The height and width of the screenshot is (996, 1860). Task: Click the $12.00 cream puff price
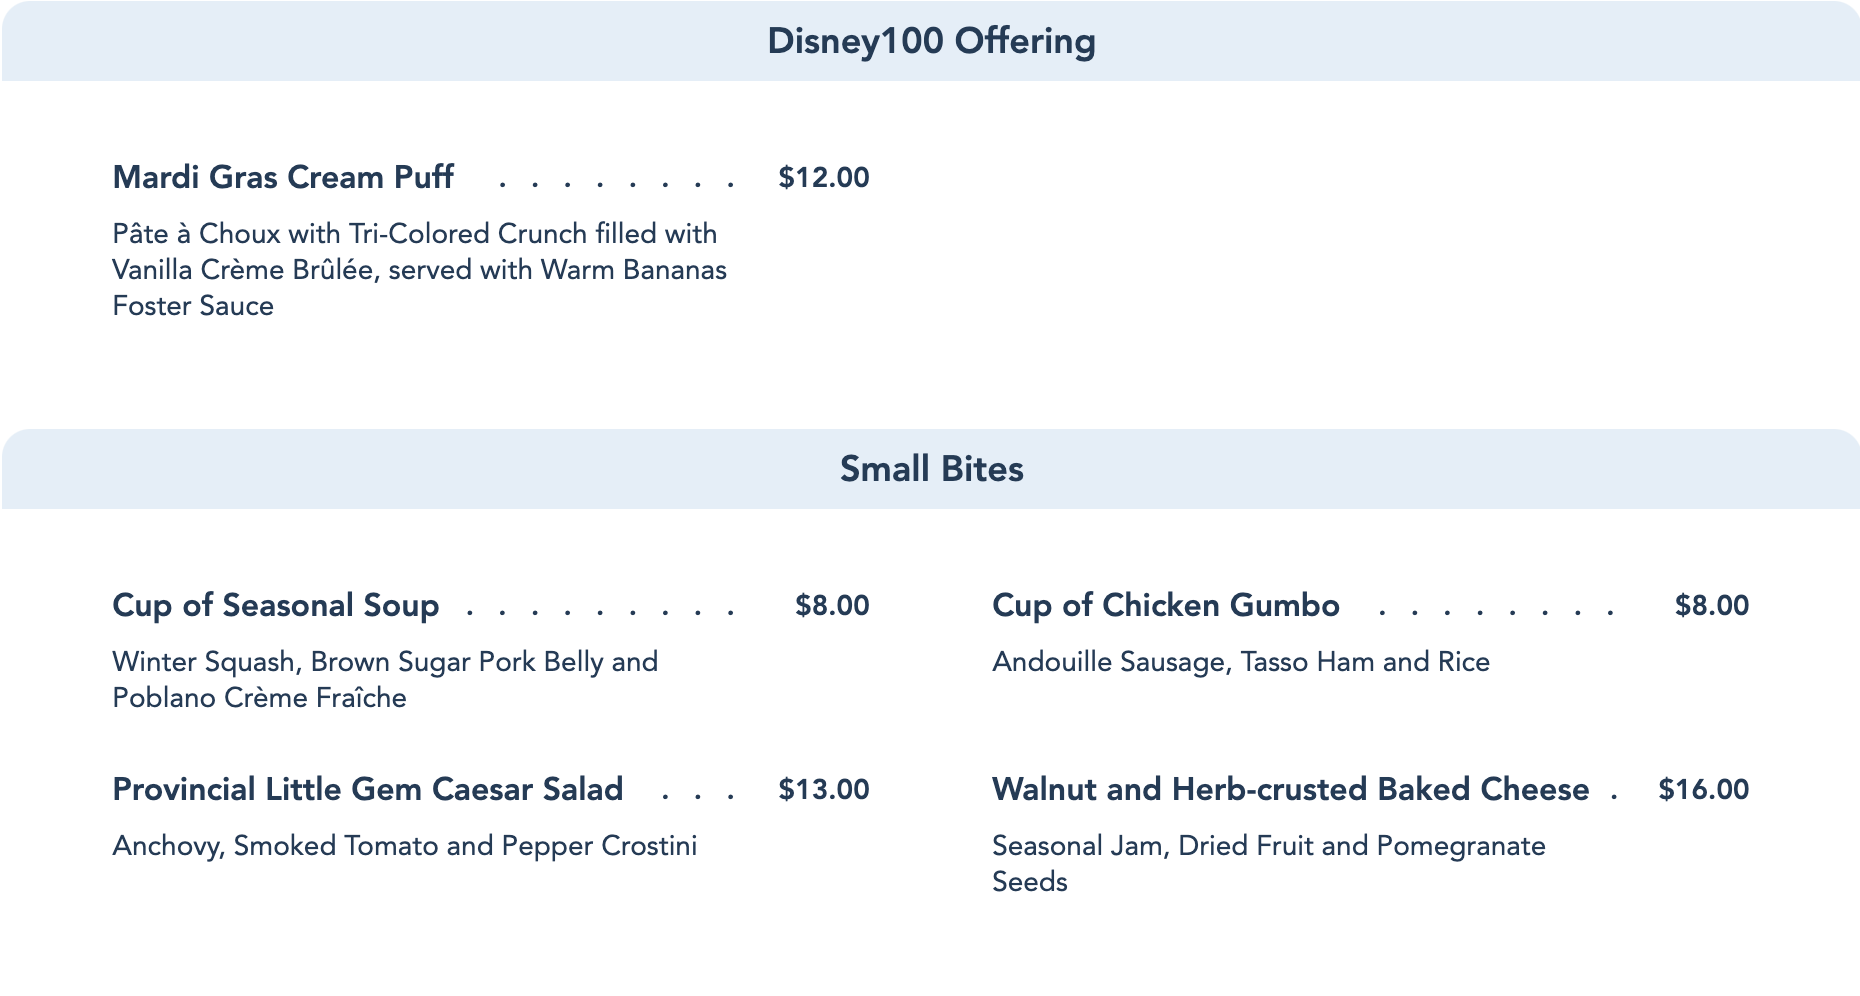coord(823,178)
